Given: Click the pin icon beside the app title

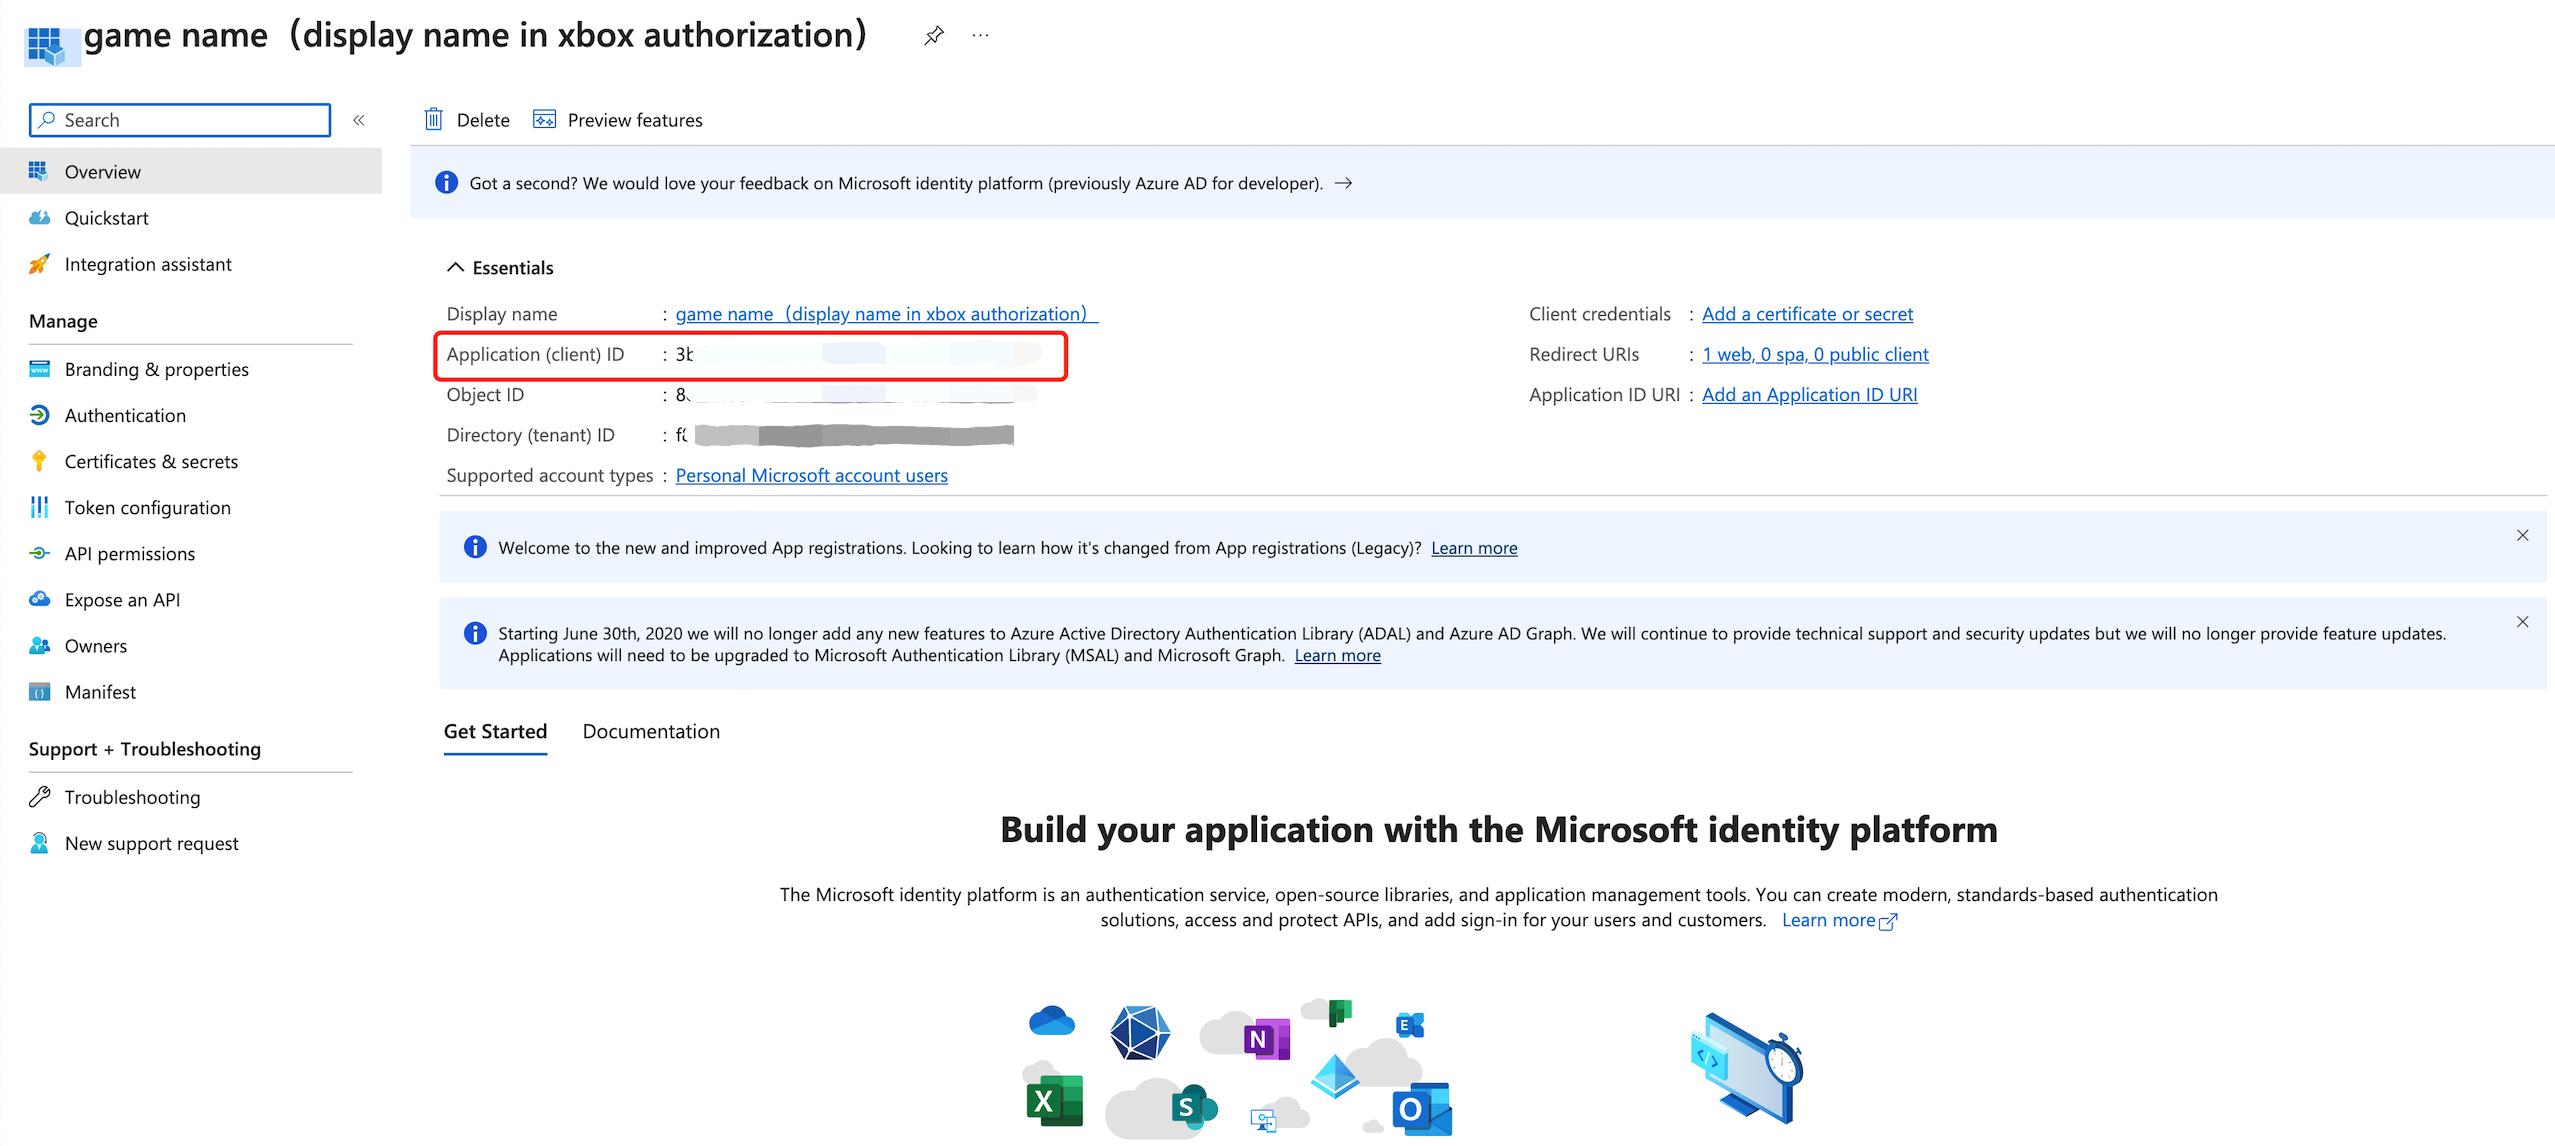Looking at the screenshot, I should pyautogui.click(x=933, y=36).
